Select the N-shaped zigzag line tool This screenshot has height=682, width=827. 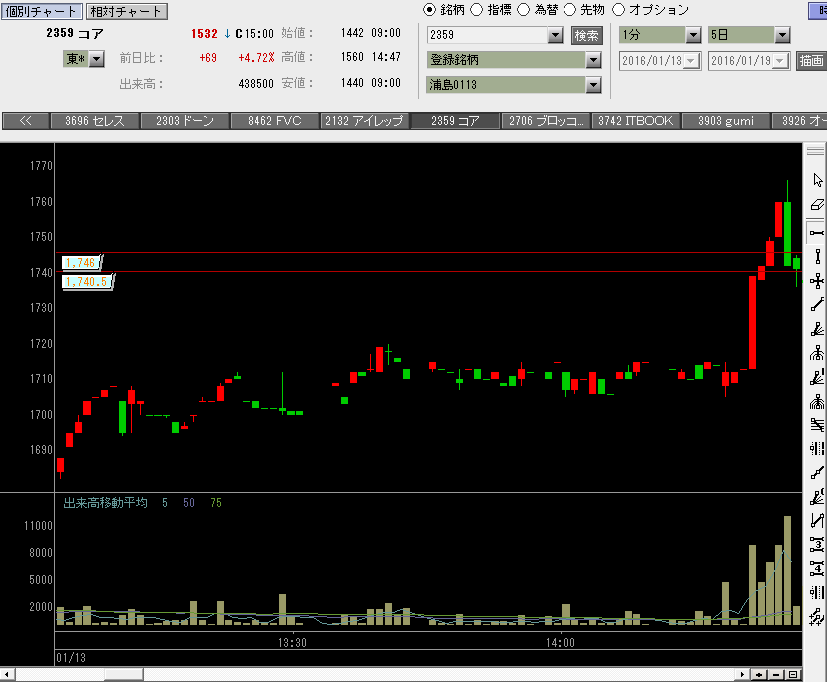817,521
